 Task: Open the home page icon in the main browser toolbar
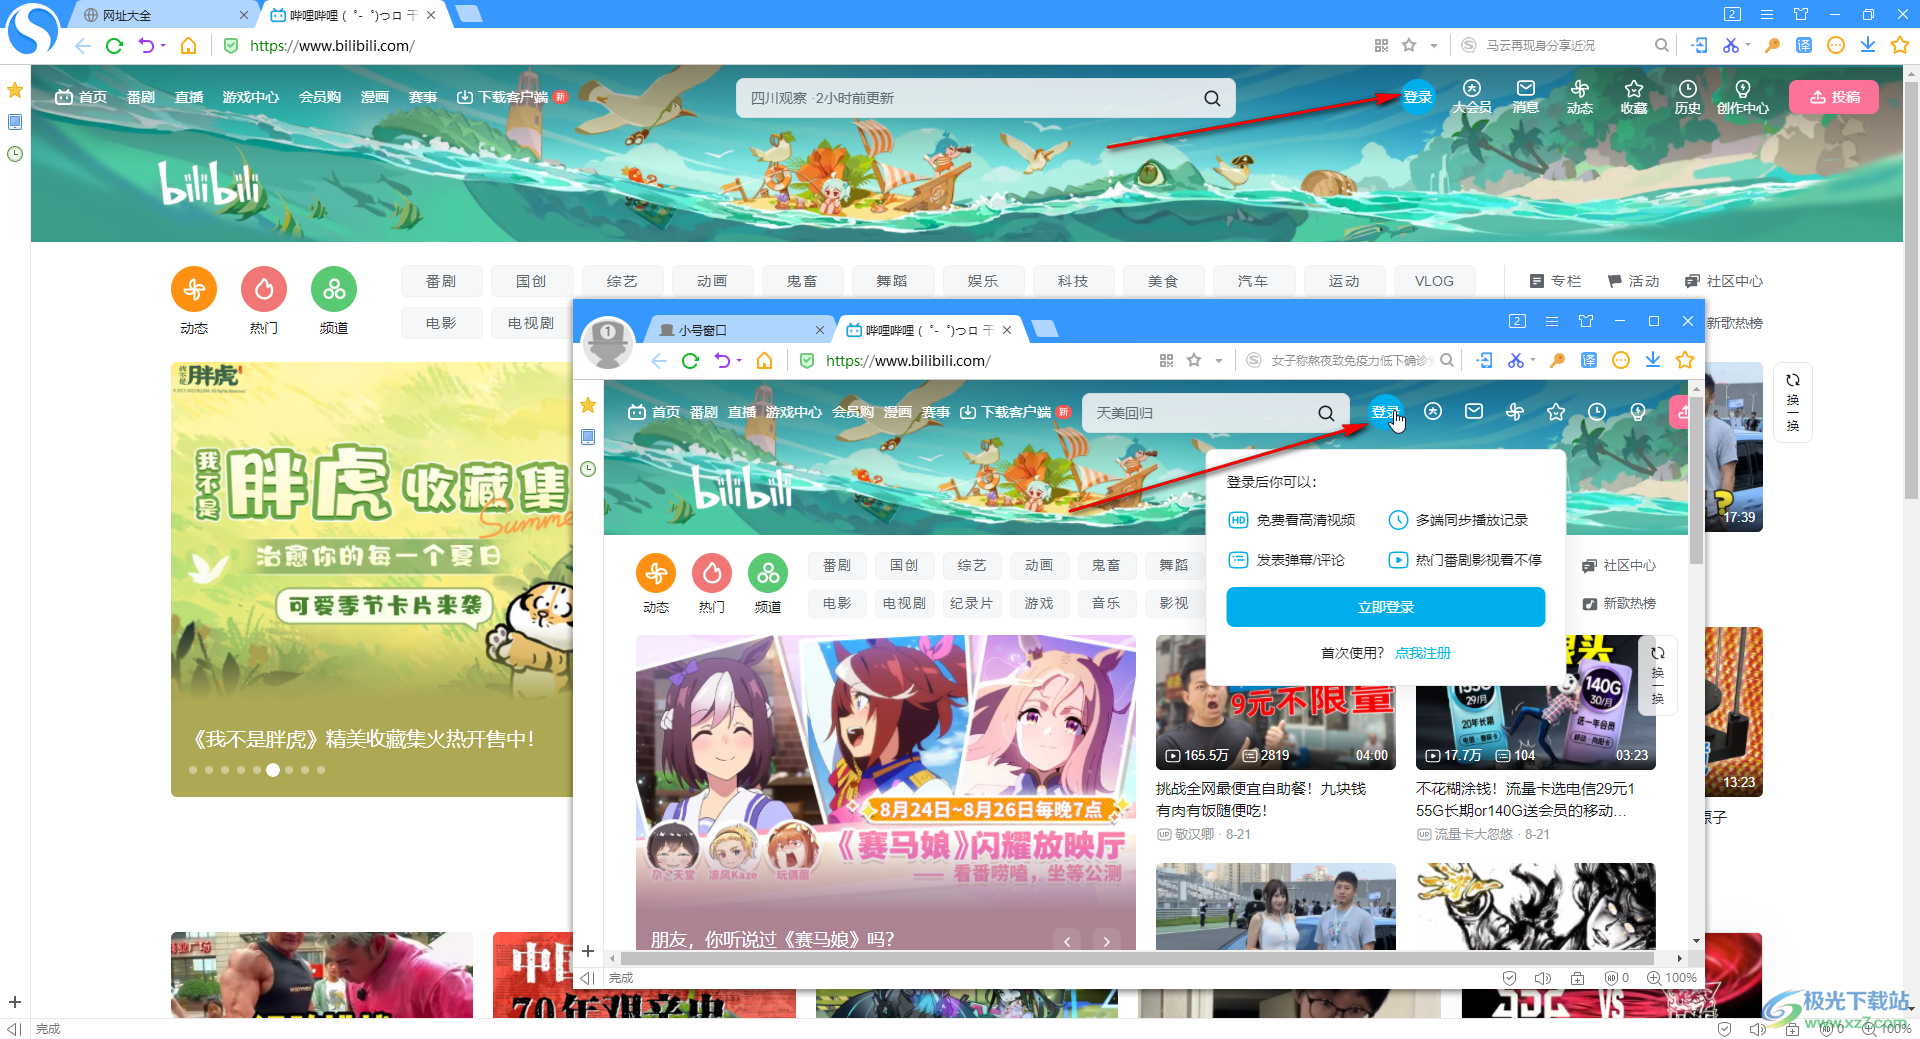pos(188,45)
